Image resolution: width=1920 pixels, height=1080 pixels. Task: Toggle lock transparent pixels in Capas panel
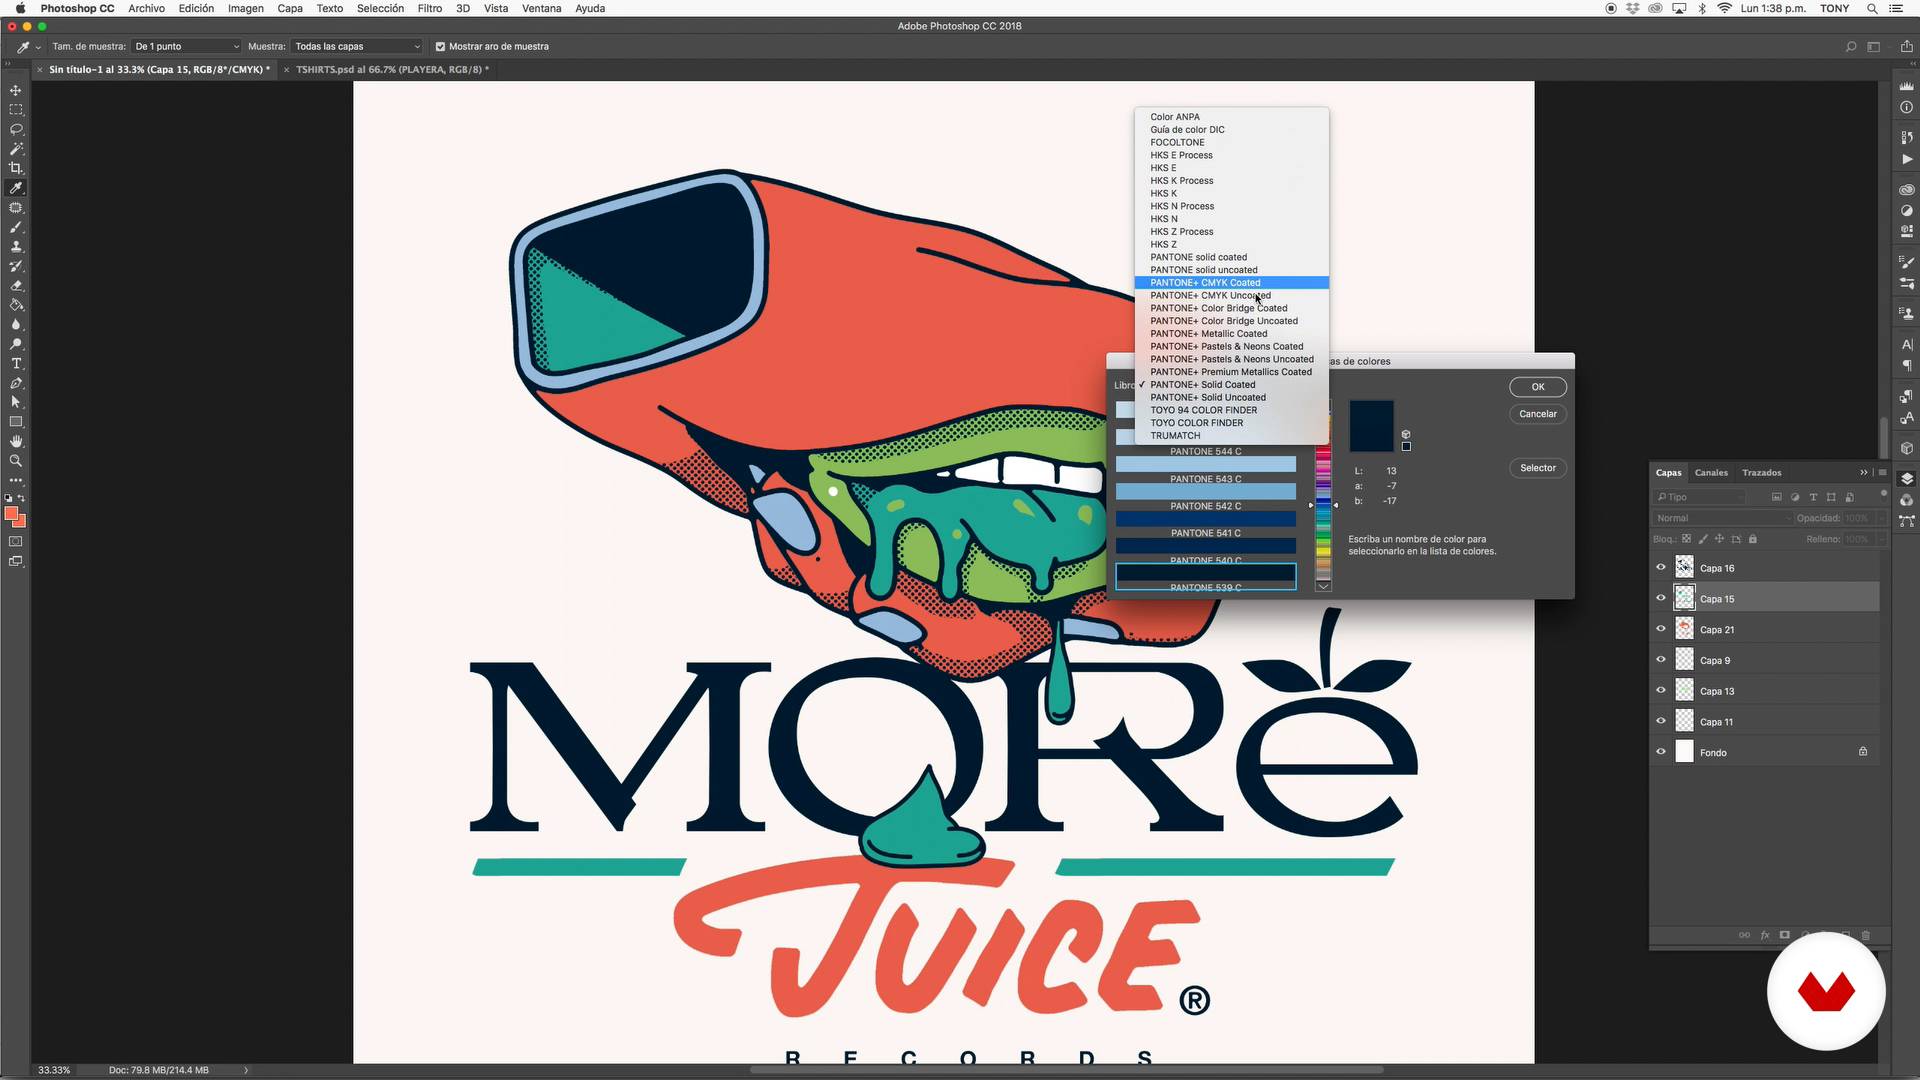pos(1686,539)
